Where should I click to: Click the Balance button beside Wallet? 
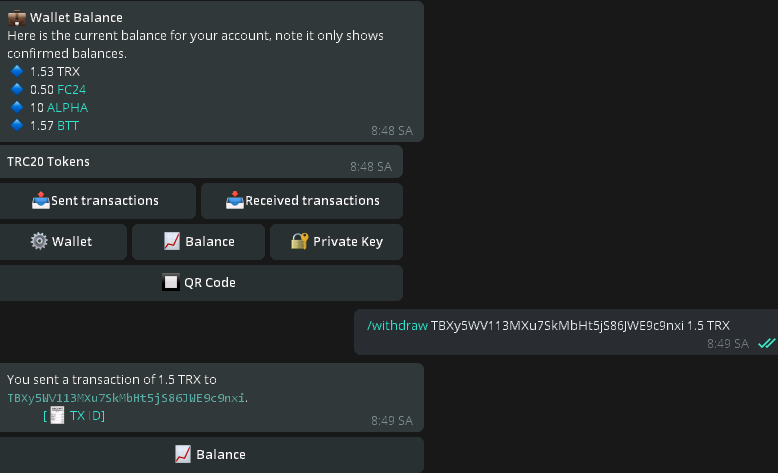[199, 241]
